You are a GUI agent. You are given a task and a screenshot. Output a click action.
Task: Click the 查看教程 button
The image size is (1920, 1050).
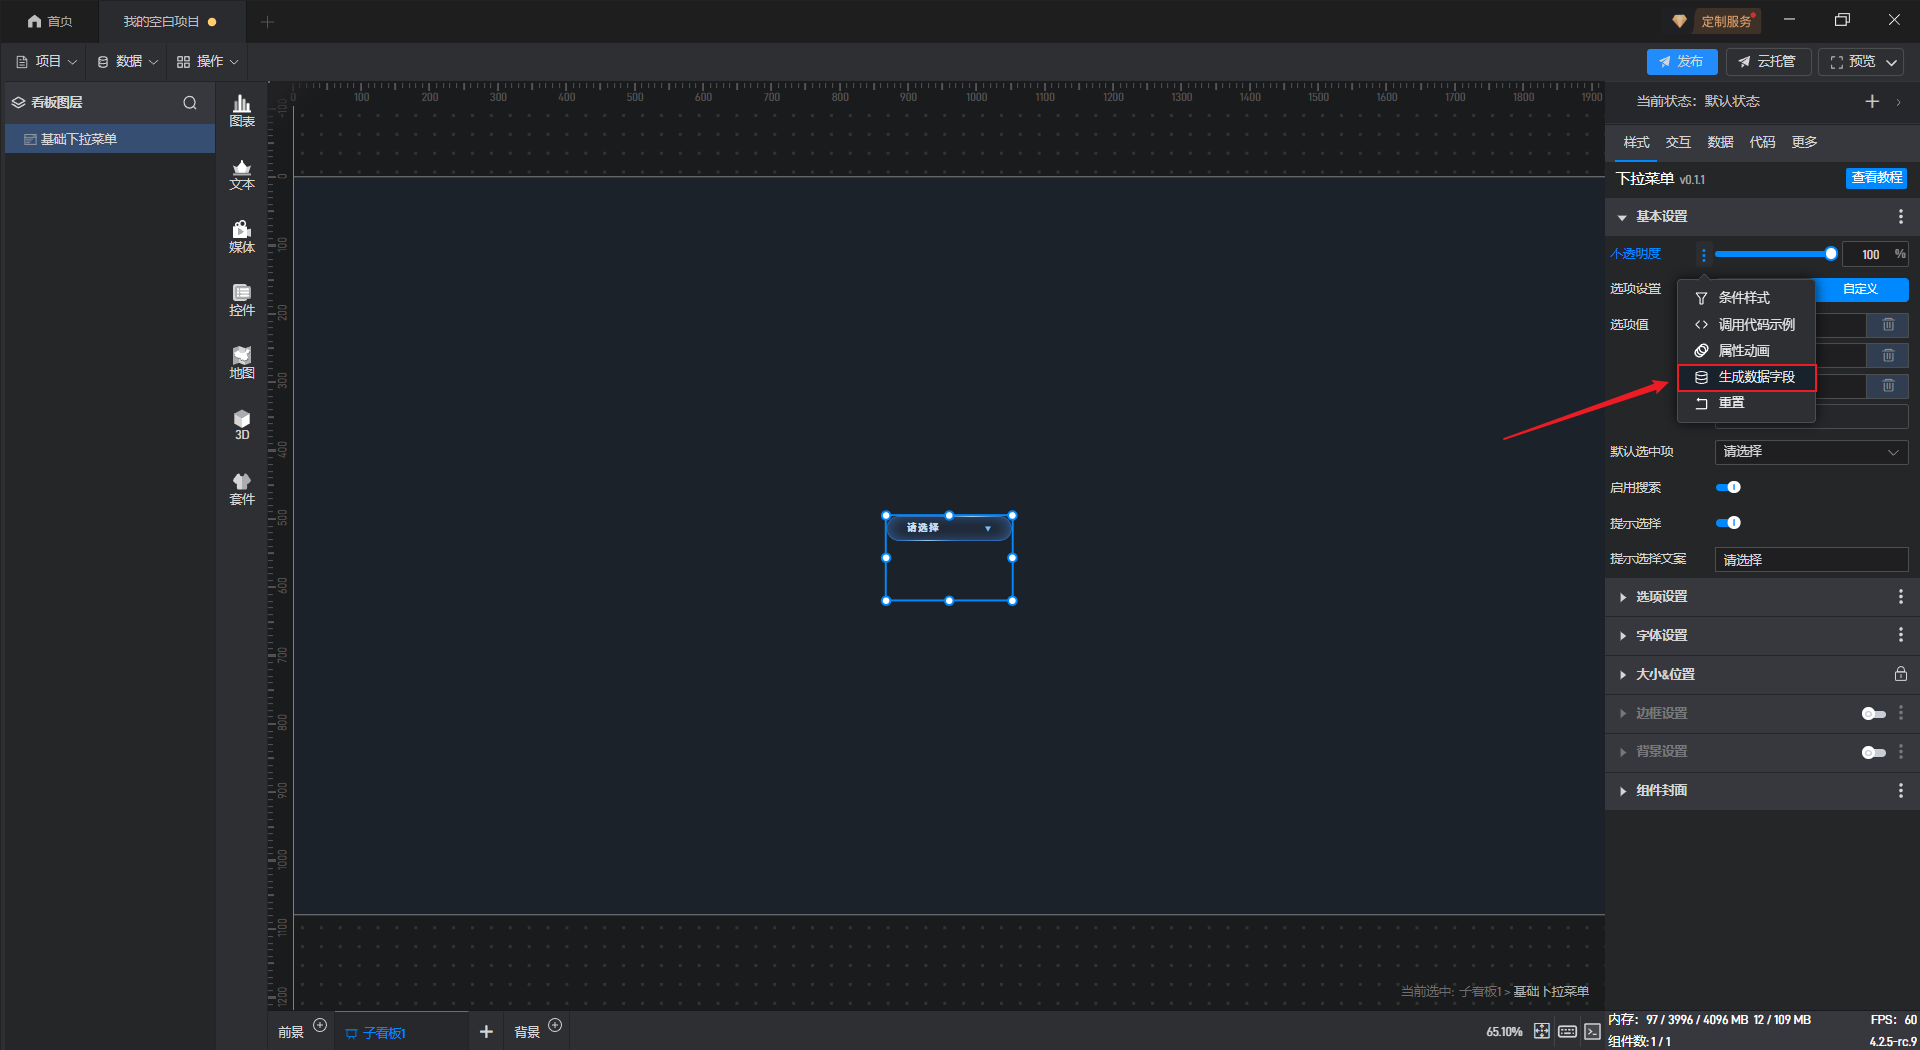[x=1876, y=178]
